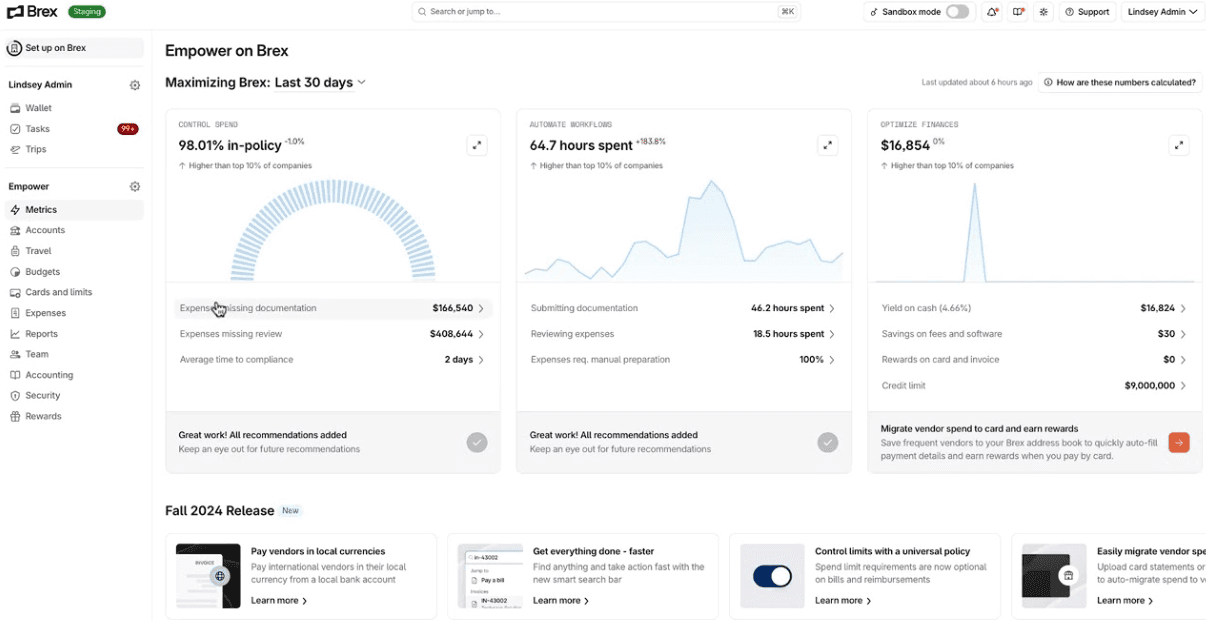Open Lindsey Admin settings gear in sidebar
The image size is (1206, 621).
135,85
